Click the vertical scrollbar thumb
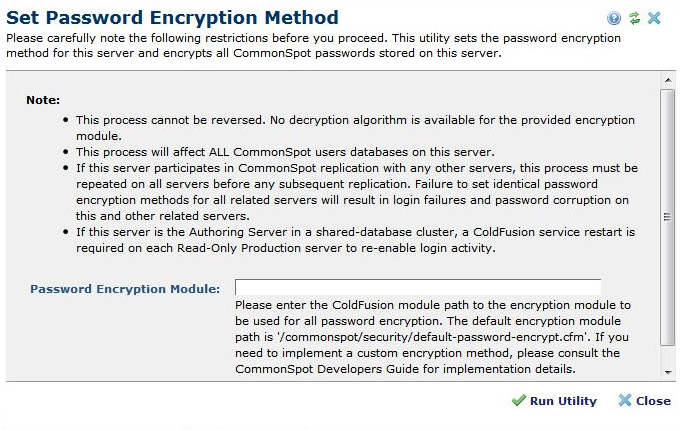This screenshot has width=680, height=431. click(668, 215)
